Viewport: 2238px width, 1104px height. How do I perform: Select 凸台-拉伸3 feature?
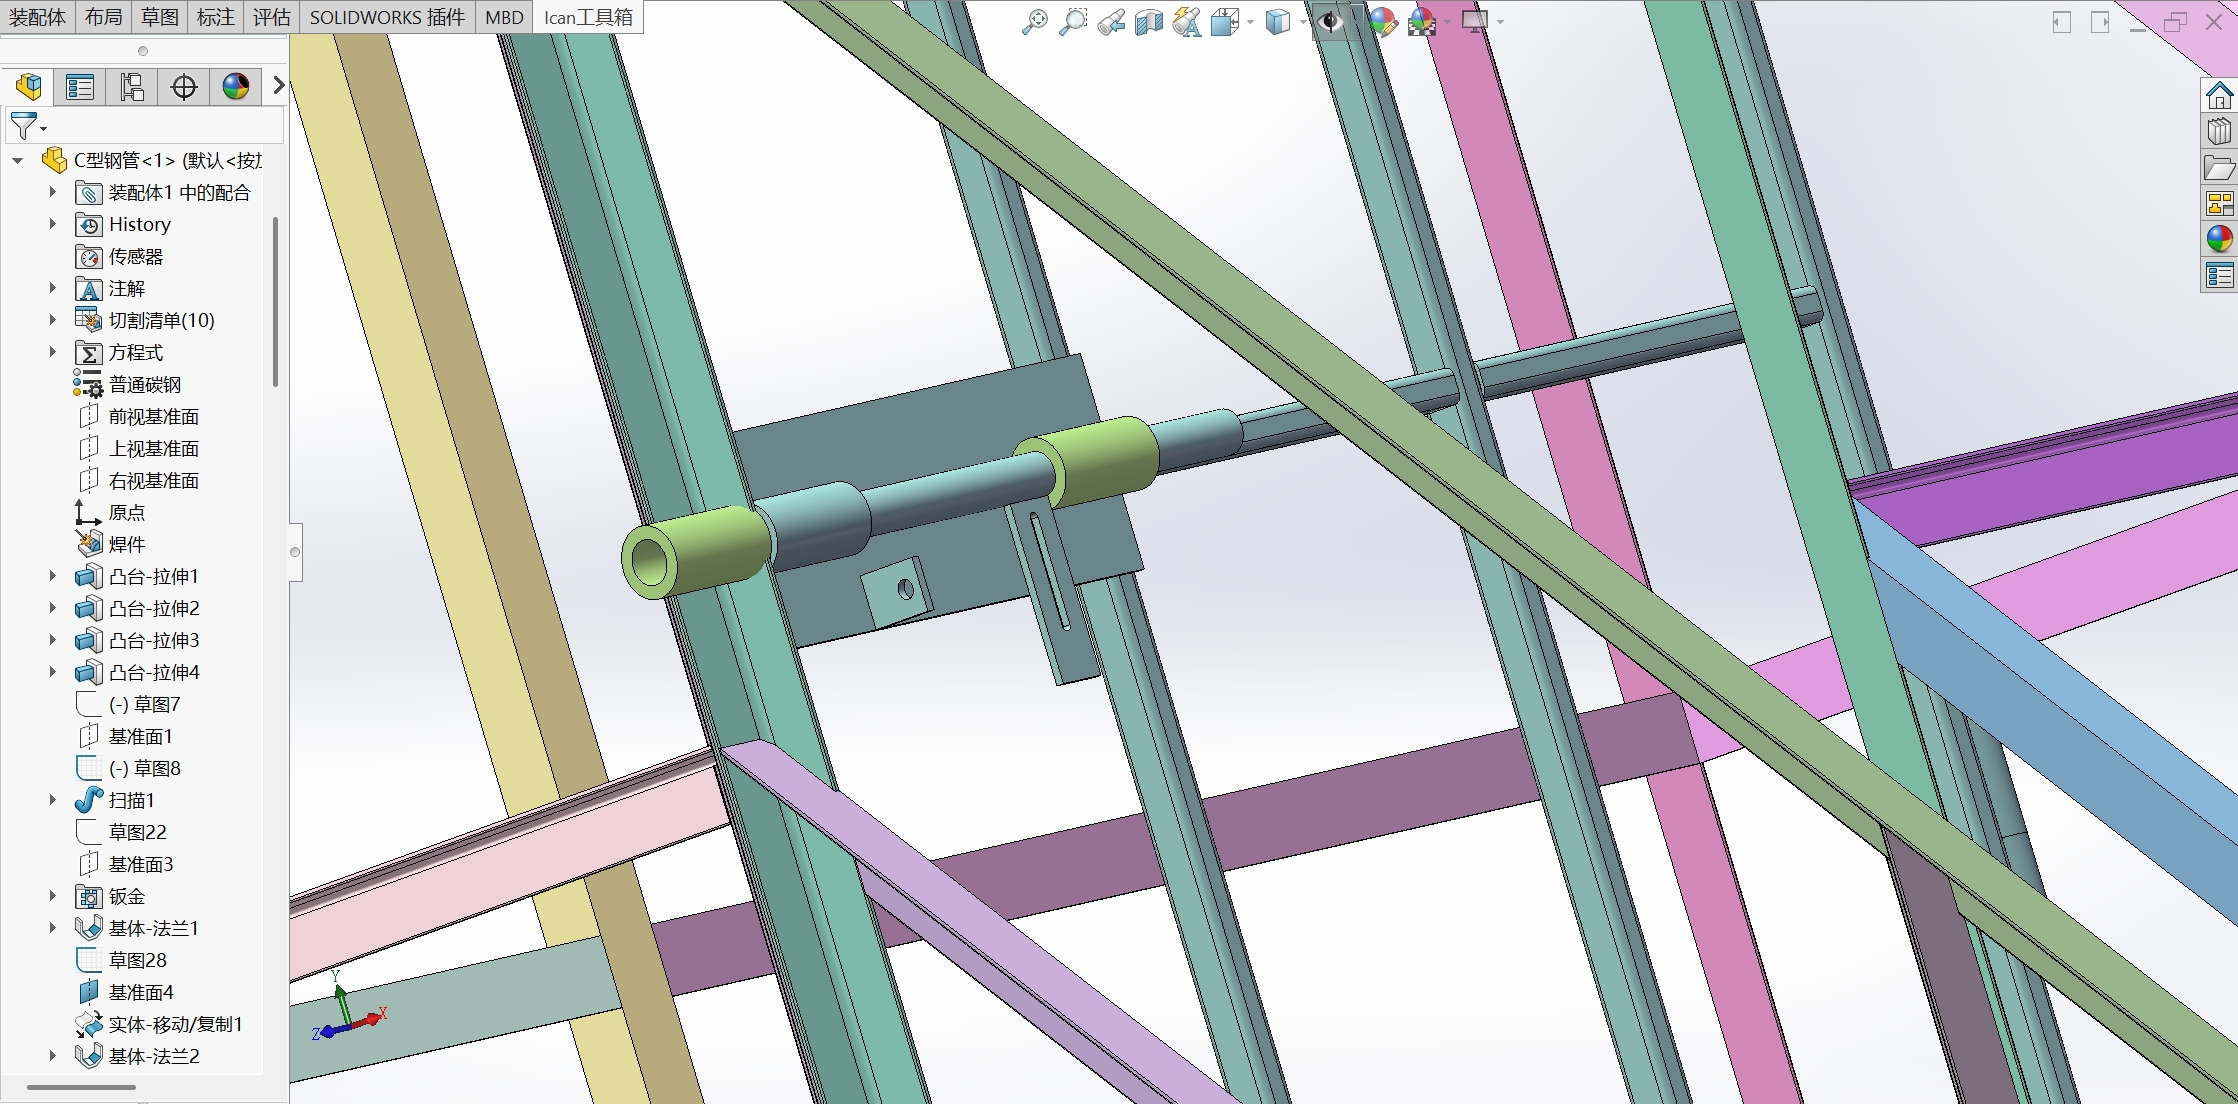pos(154,640)
